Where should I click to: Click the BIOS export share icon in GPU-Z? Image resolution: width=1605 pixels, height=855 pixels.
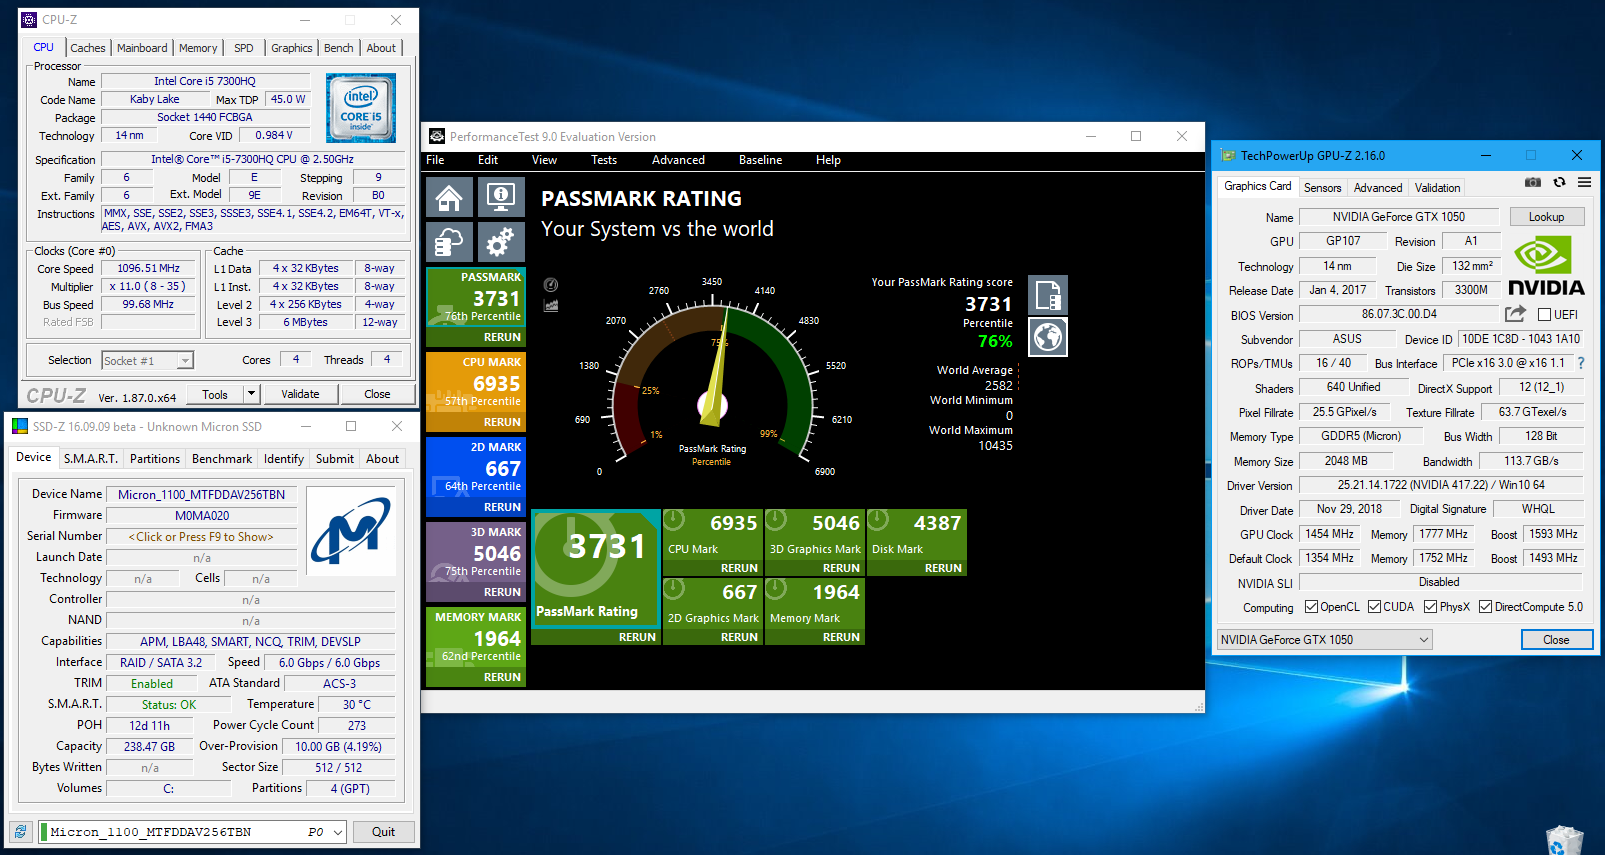[1516, 314]
